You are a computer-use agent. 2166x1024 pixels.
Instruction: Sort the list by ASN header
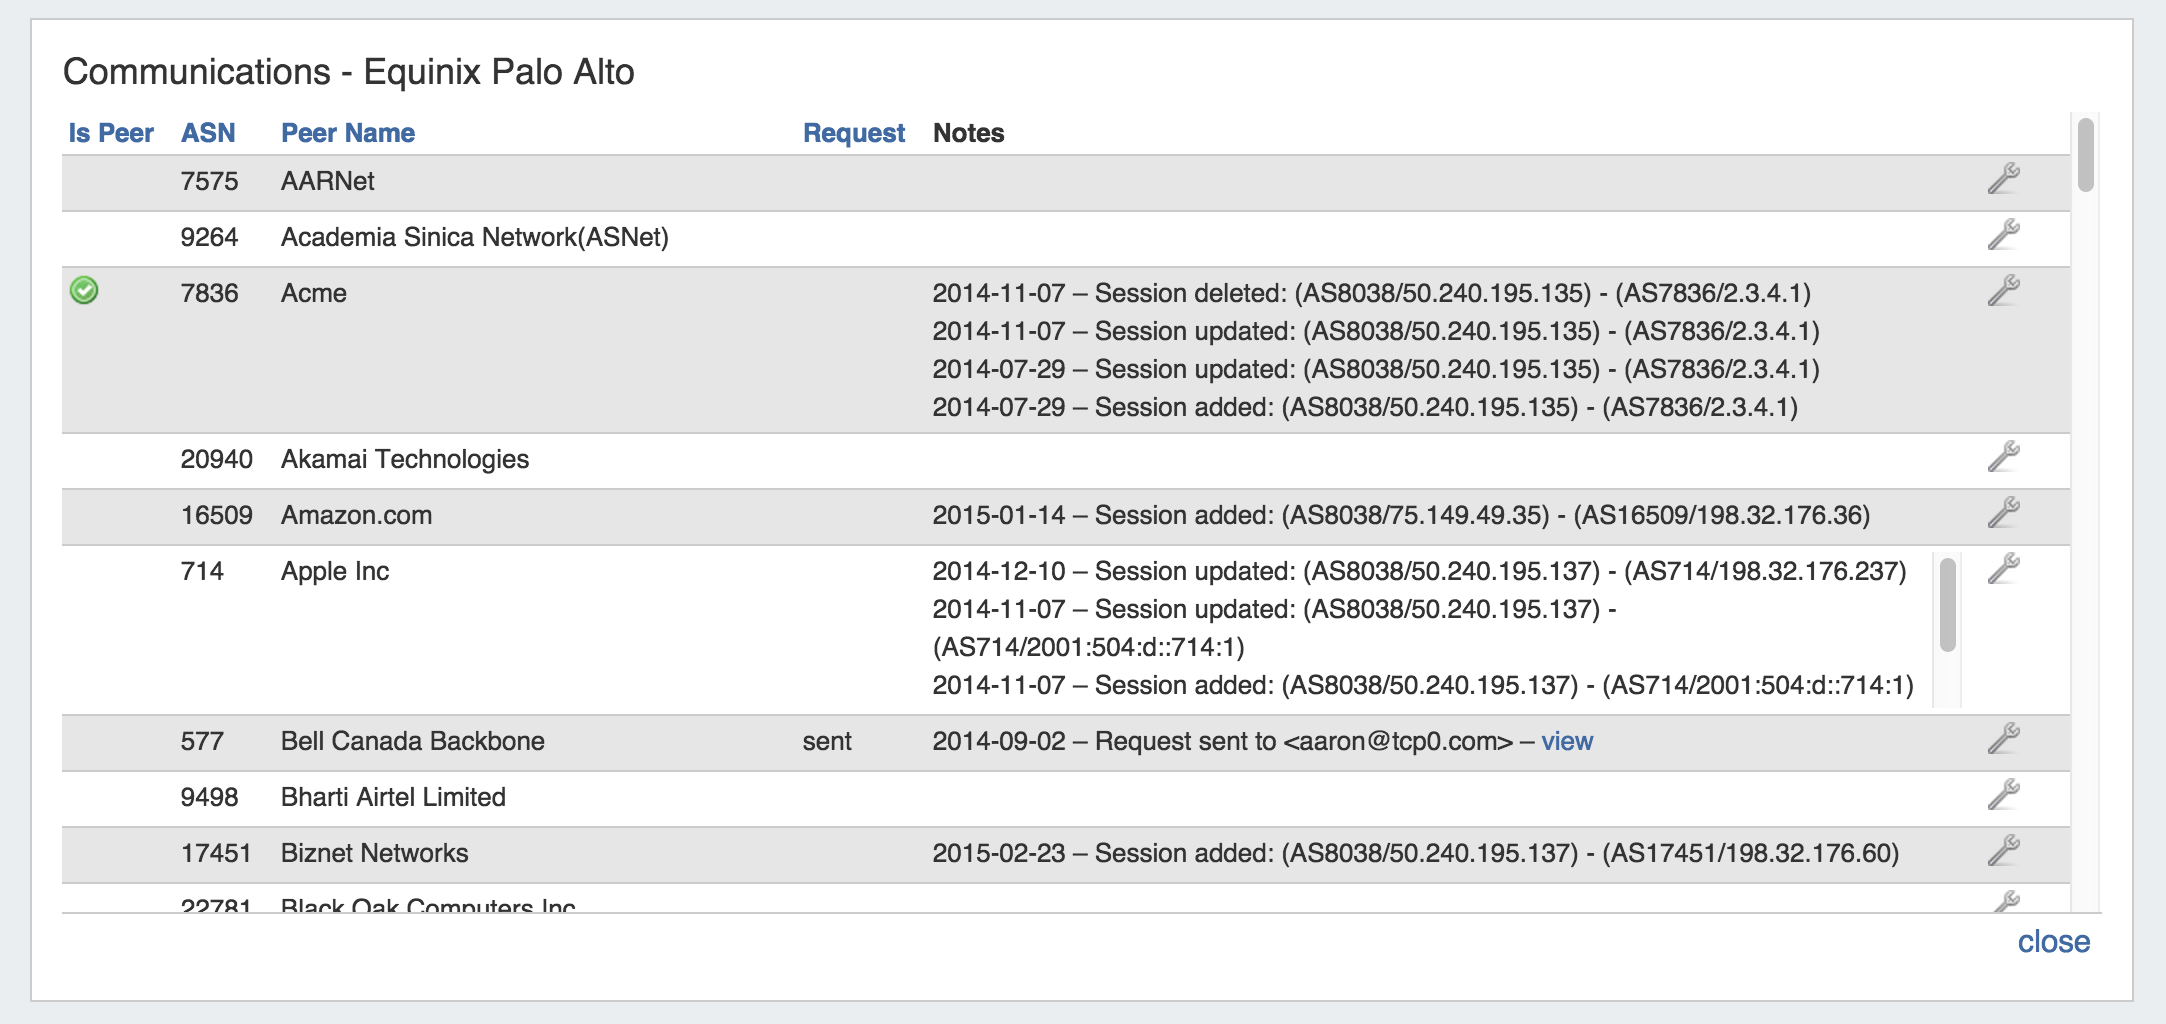pos(208,133)
